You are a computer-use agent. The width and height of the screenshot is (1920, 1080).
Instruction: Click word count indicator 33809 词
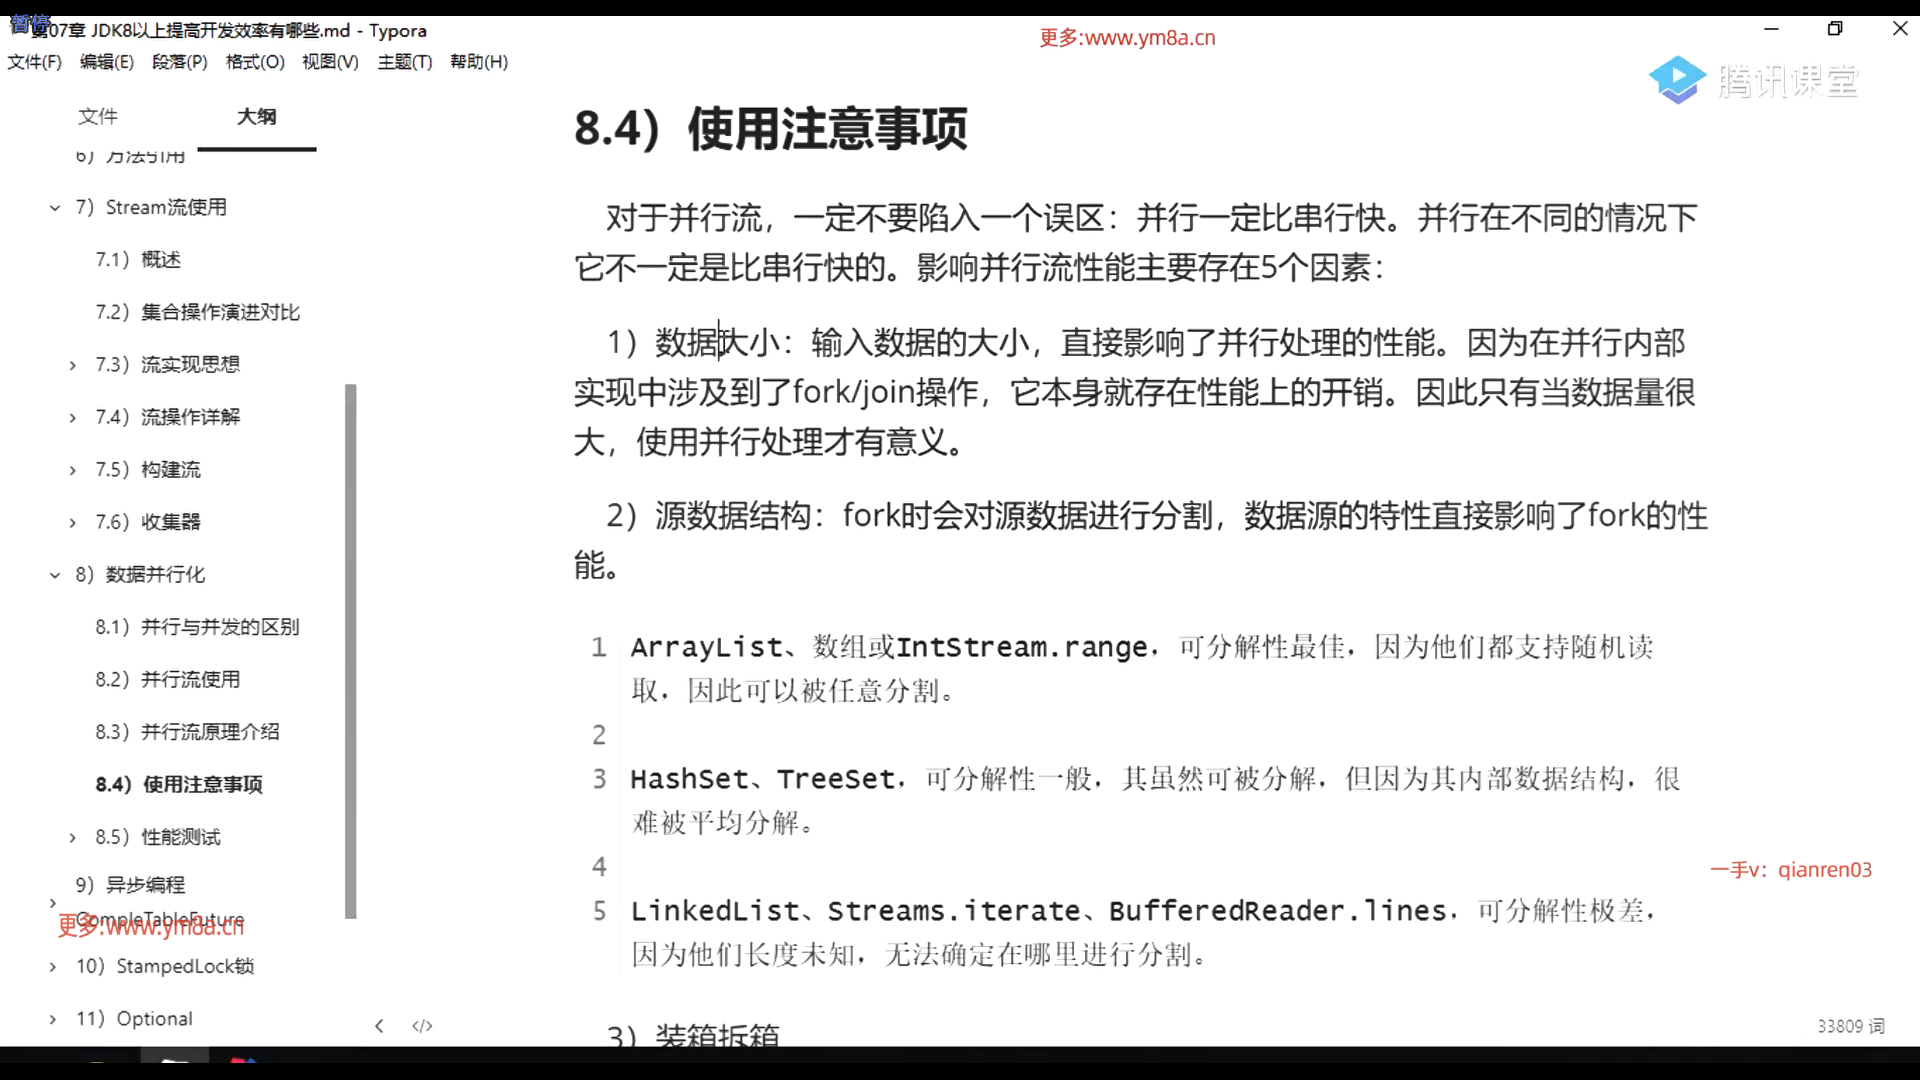coord(1850,1026)
